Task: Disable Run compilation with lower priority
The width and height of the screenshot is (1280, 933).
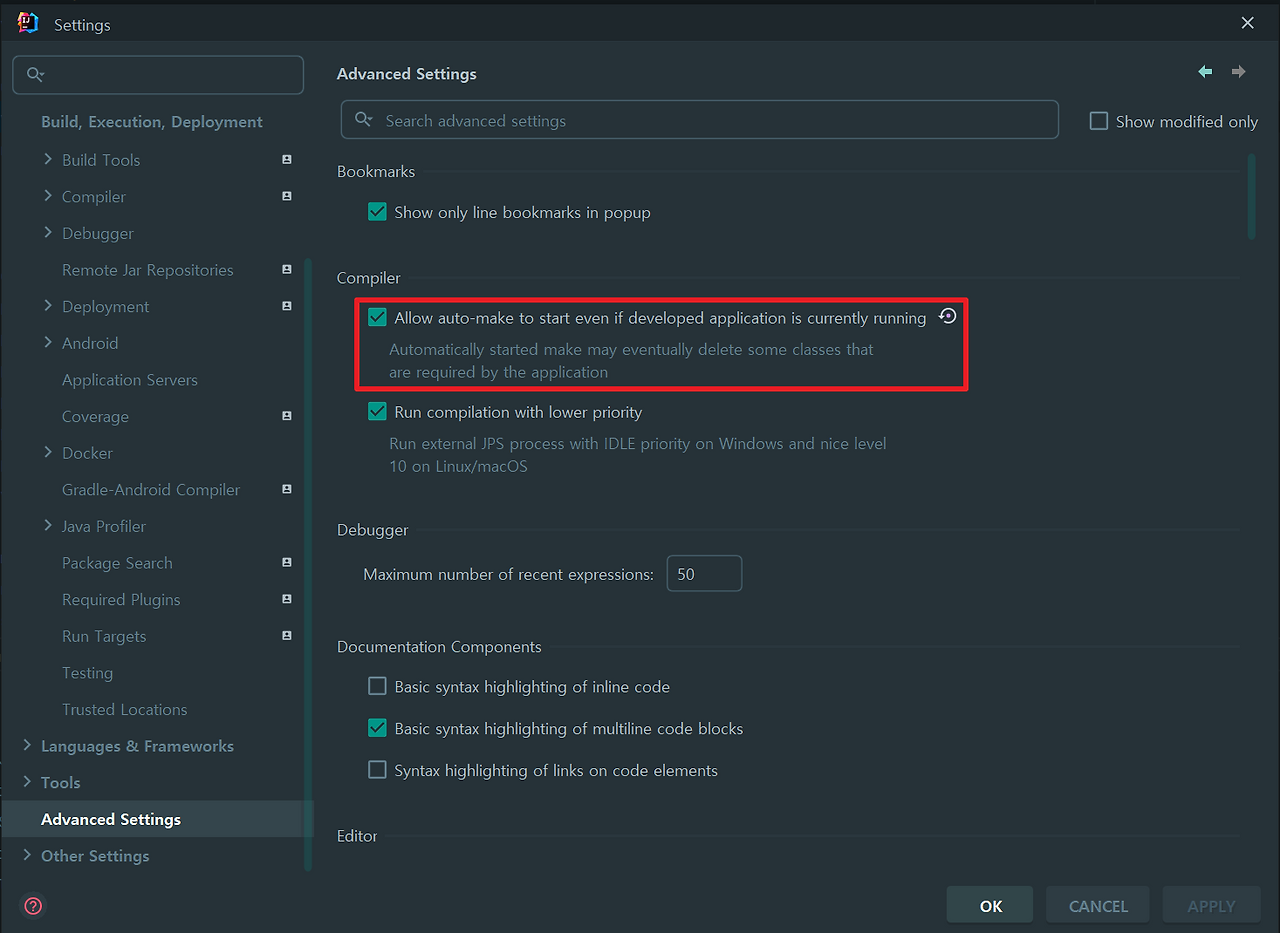Action: pyautogui.click(x=377, y=411)
